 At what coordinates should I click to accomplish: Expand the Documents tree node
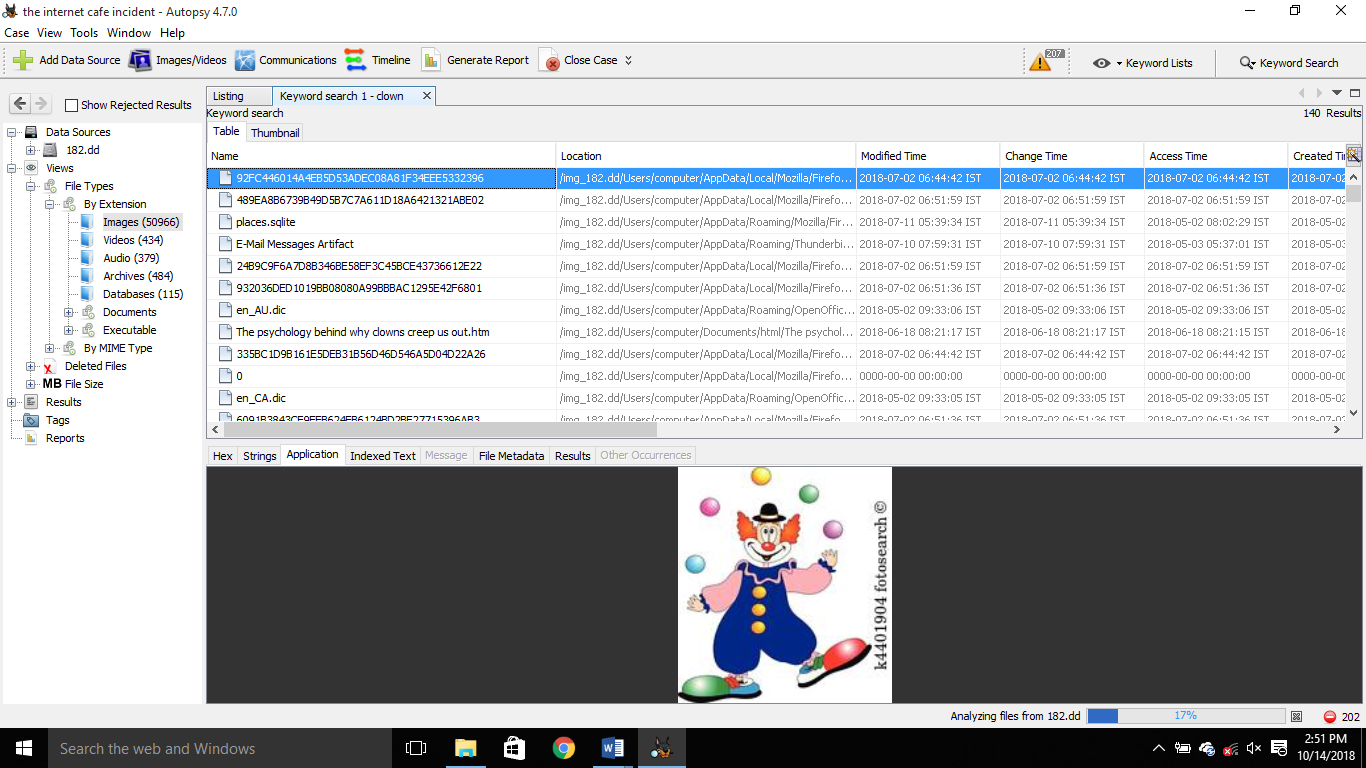pos(69,312)
